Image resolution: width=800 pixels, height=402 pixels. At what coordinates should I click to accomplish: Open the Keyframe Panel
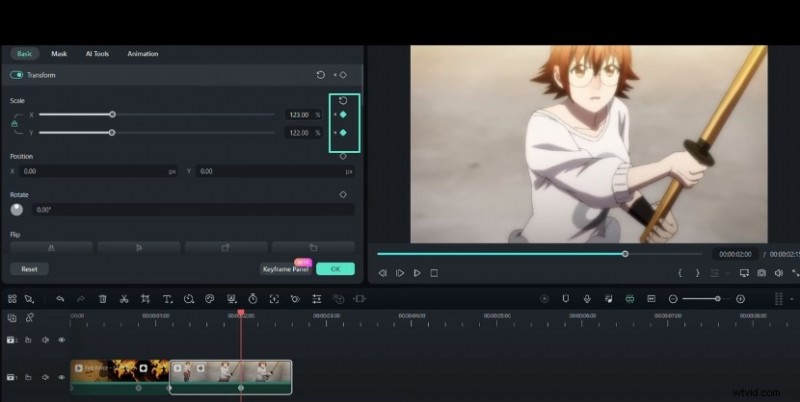coord(286,269)
